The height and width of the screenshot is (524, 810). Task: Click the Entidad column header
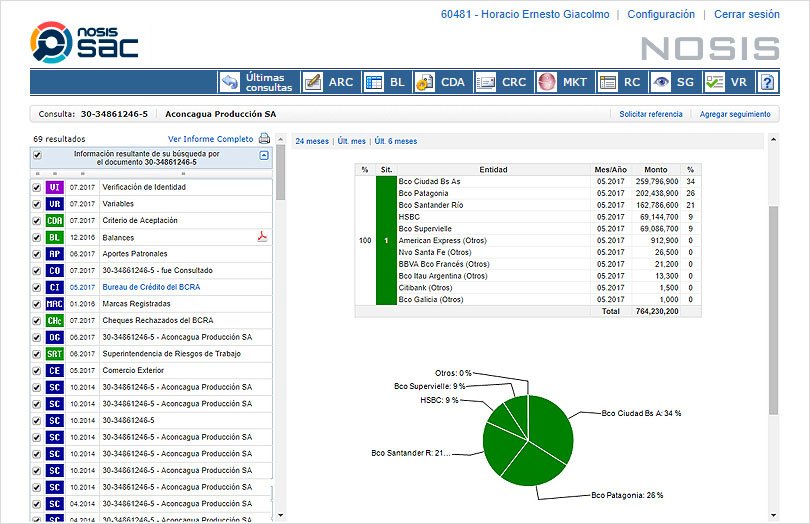click(x=493, y=169)
